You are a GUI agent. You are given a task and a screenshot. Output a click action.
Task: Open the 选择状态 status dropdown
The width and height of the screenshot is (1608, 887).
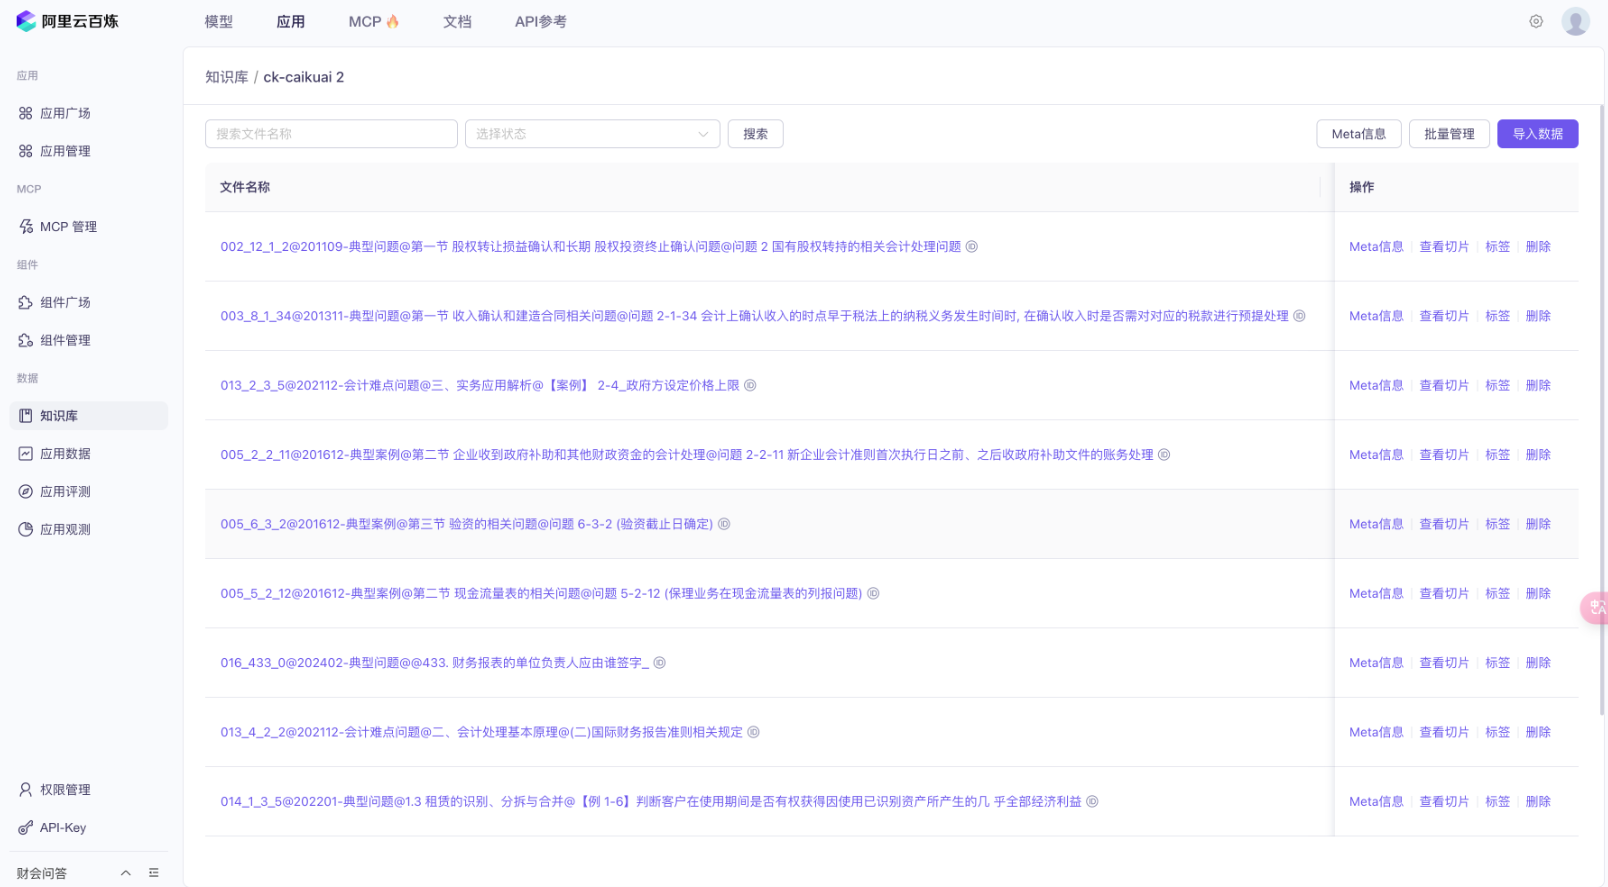pos(592,134)
